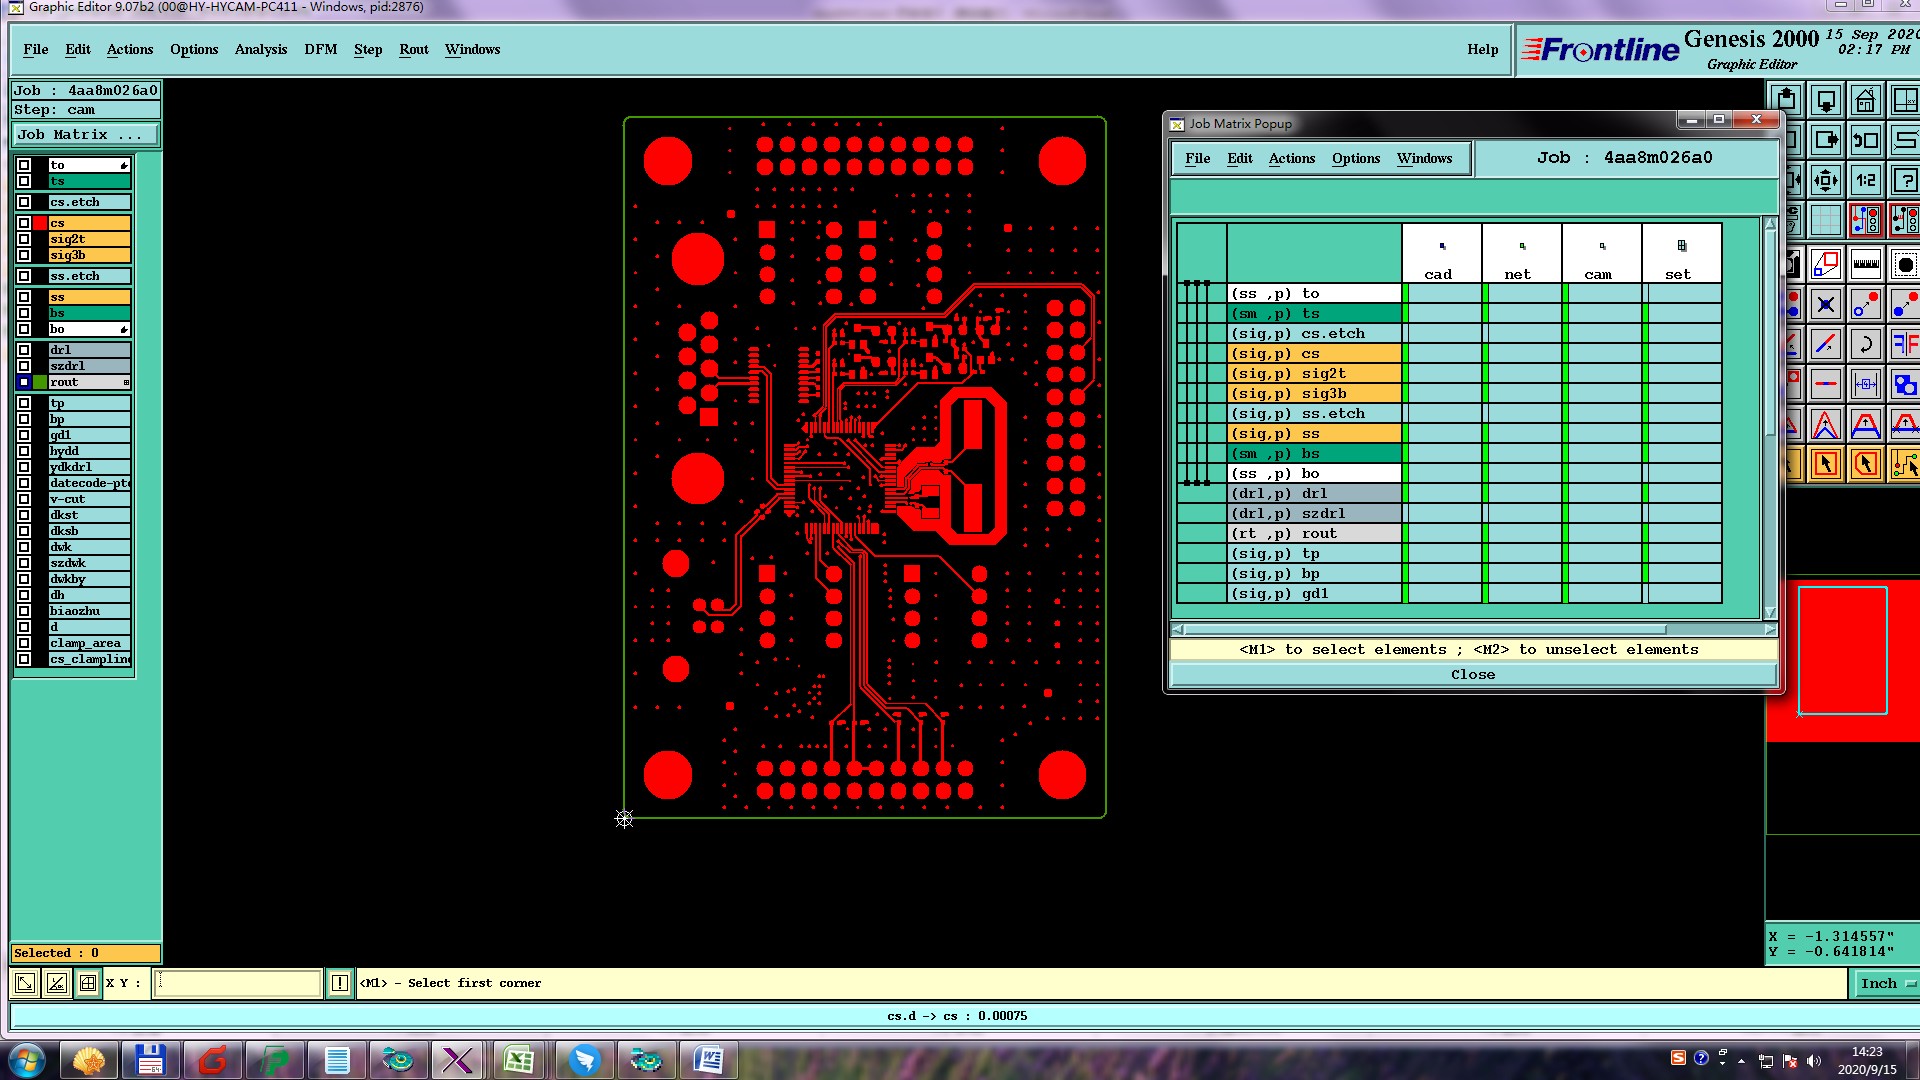Open Actions menu in Job Matrix Popup
Viewport: 1920px width, 1080px height.
(1291, 158)
